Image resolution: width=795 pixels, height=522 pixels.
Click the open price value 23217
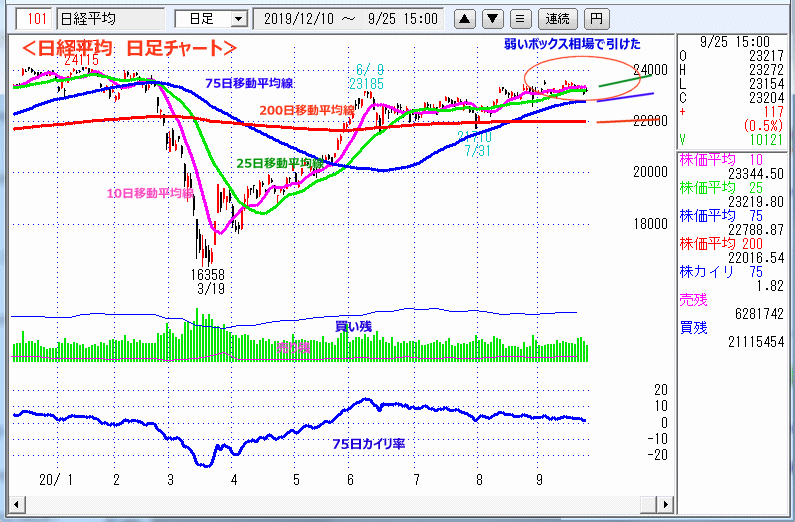tap(766, 56)
